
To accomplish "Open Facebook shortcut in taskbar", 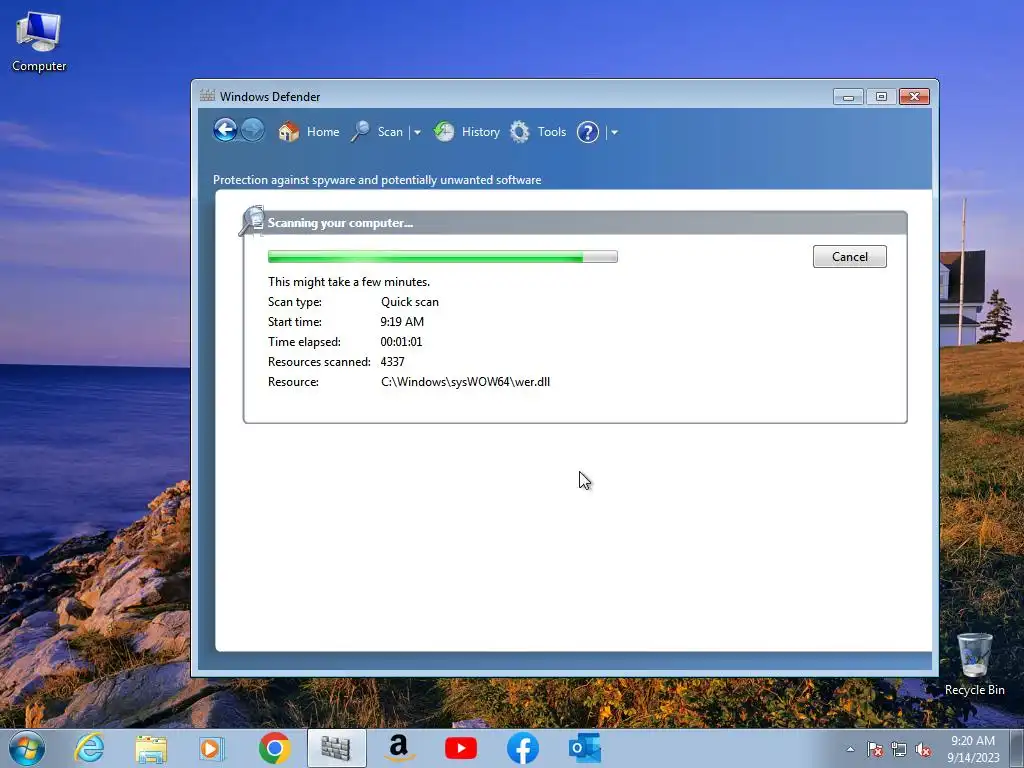I will [x=522, y=748].
